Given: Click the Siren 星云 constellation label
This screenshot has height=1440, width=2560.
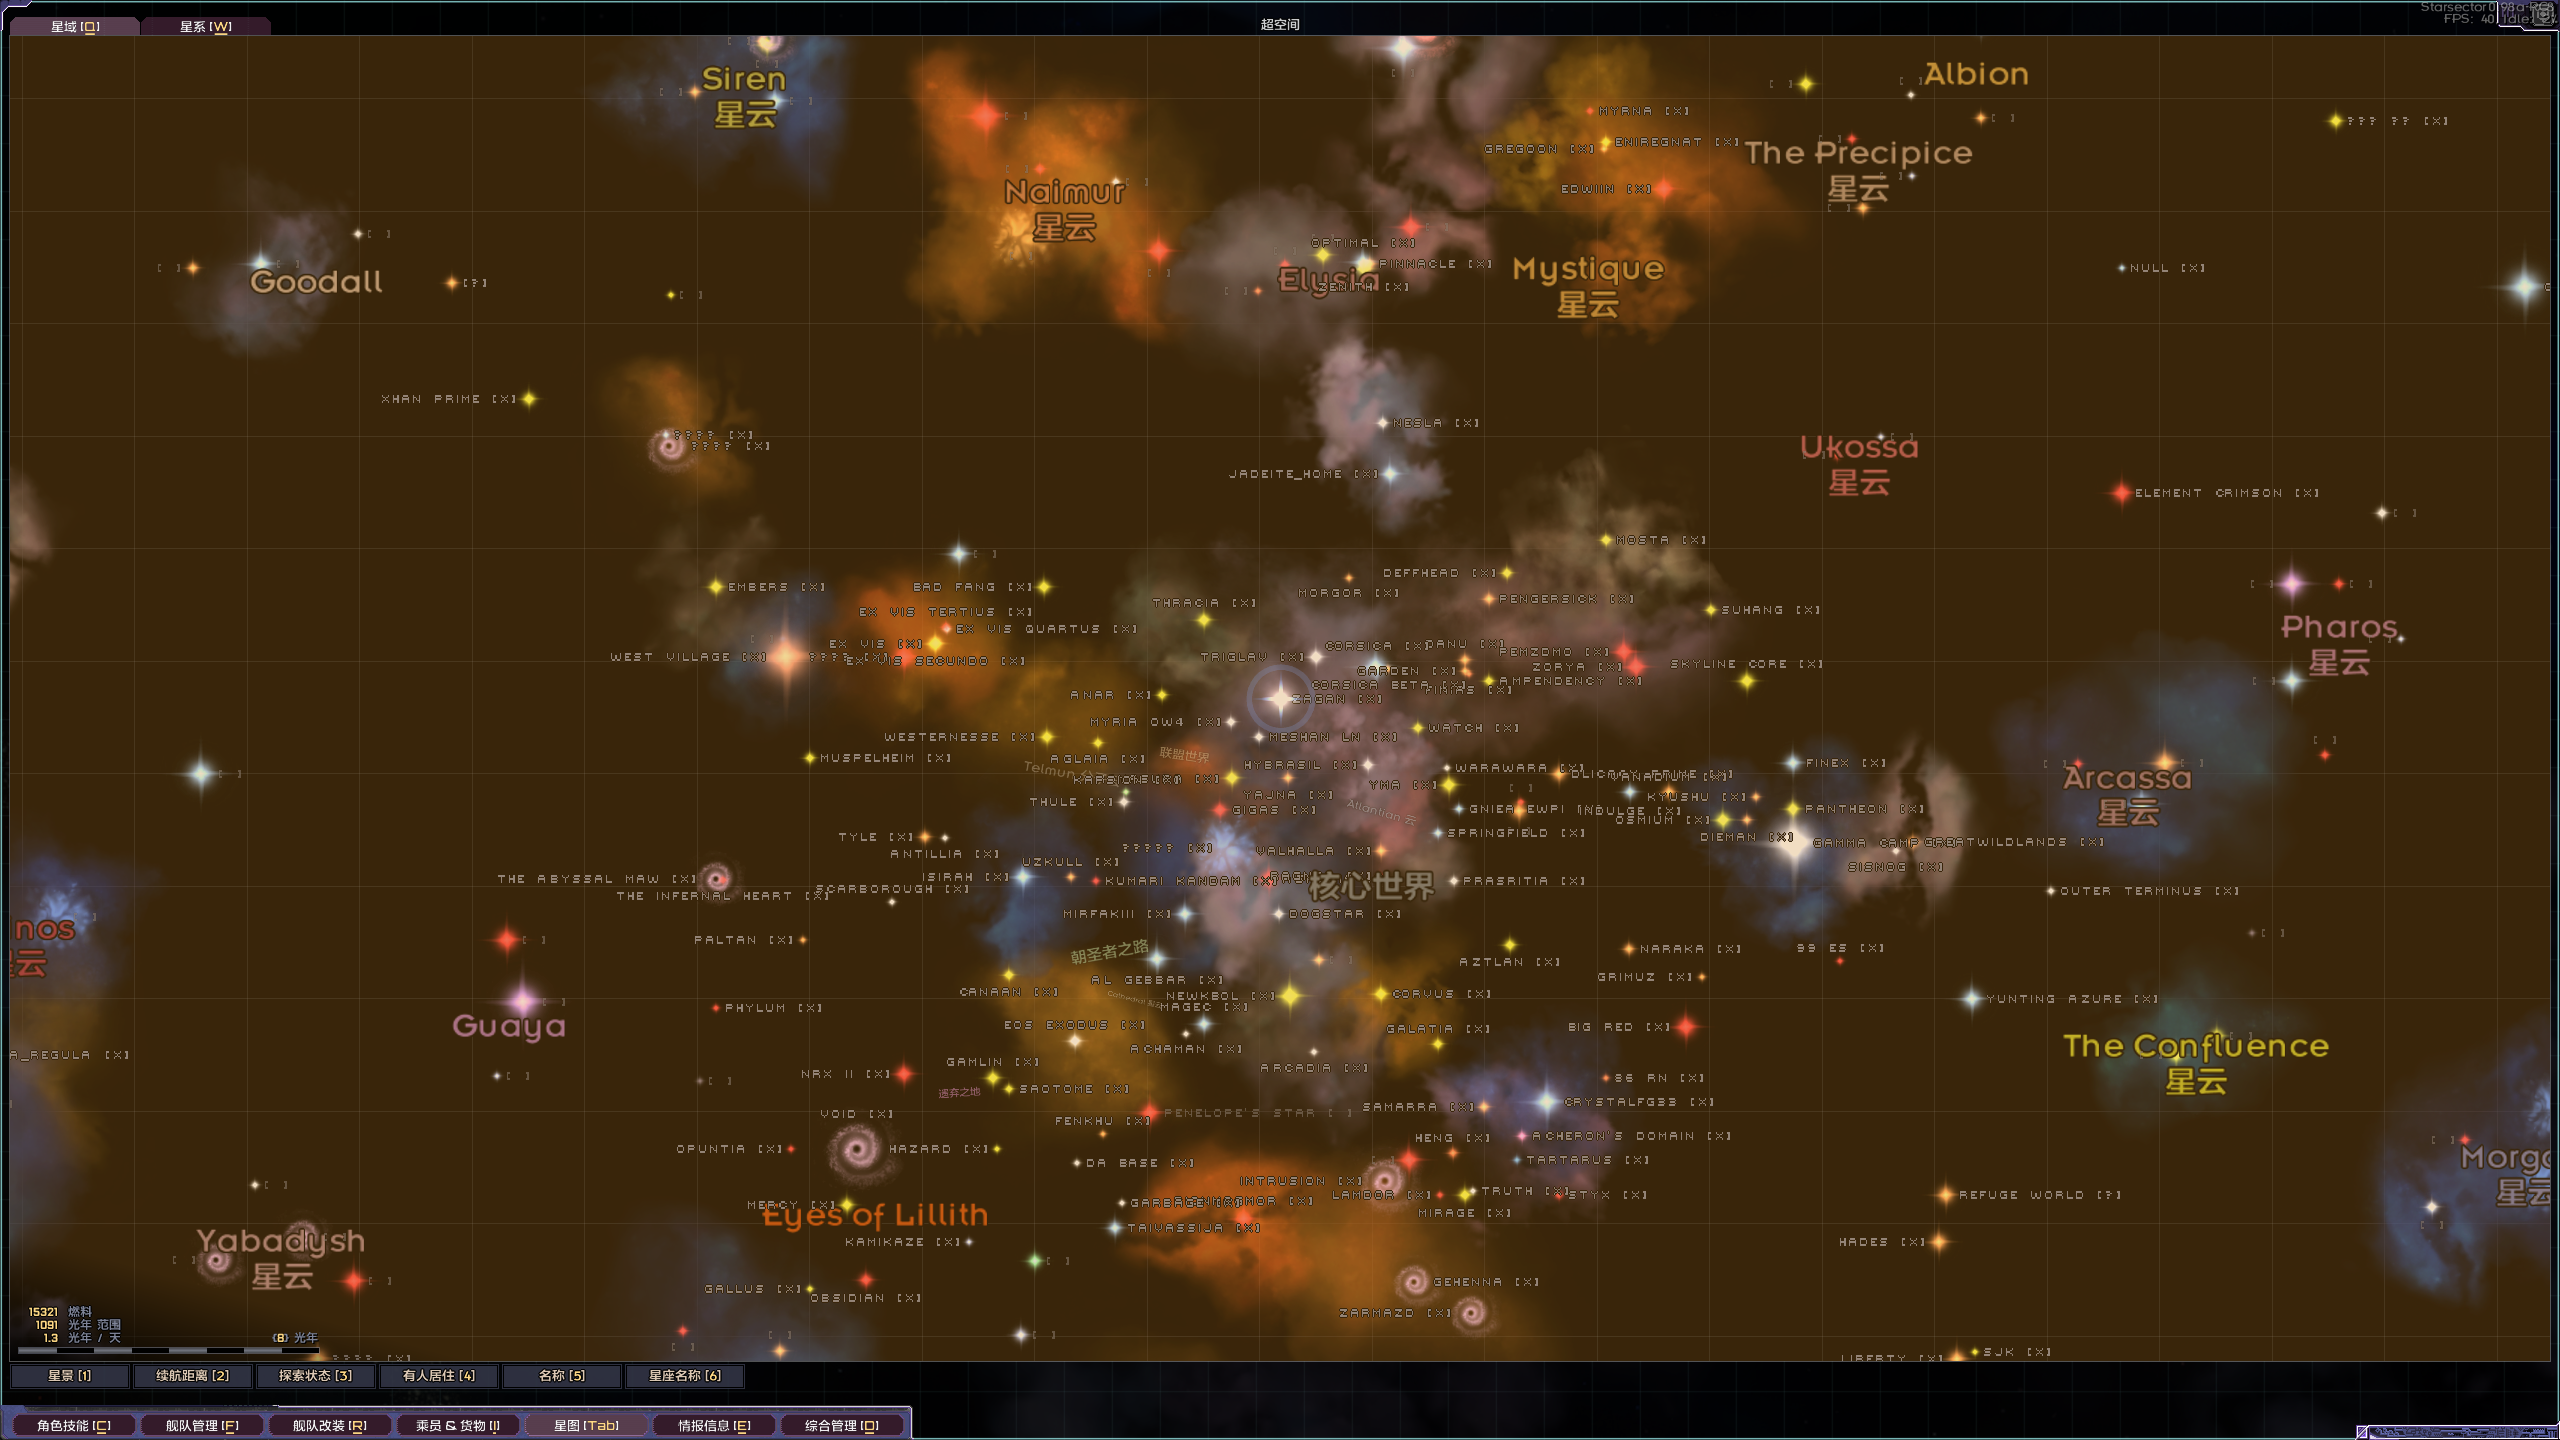Looking at the screenshot, I should click(x=744, y=96).
